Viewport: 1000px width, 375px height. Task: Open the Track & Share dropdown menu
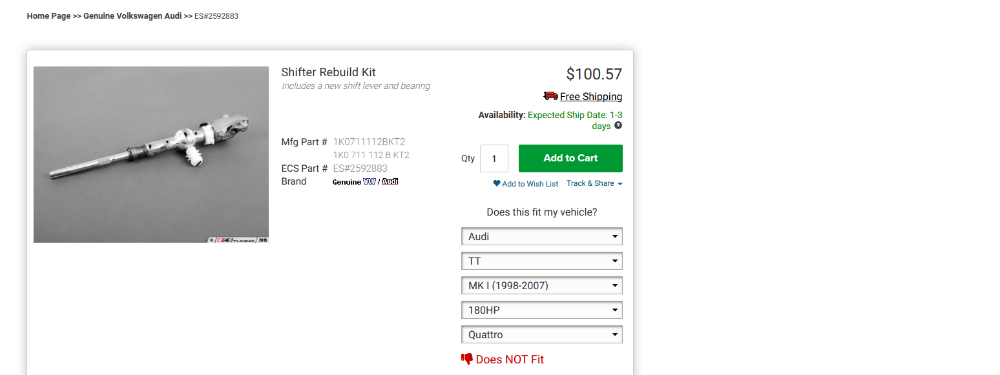594,184
